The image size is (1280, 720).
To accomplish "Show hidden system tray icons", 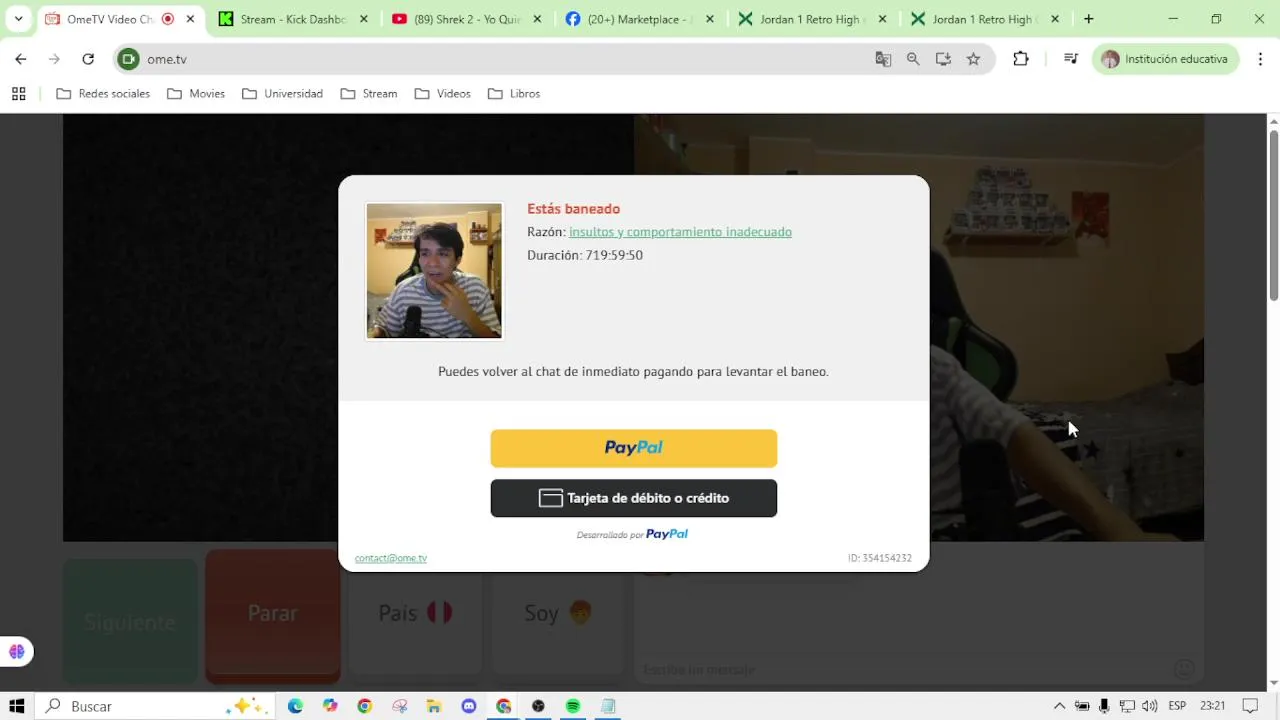I will point(1060,706).
